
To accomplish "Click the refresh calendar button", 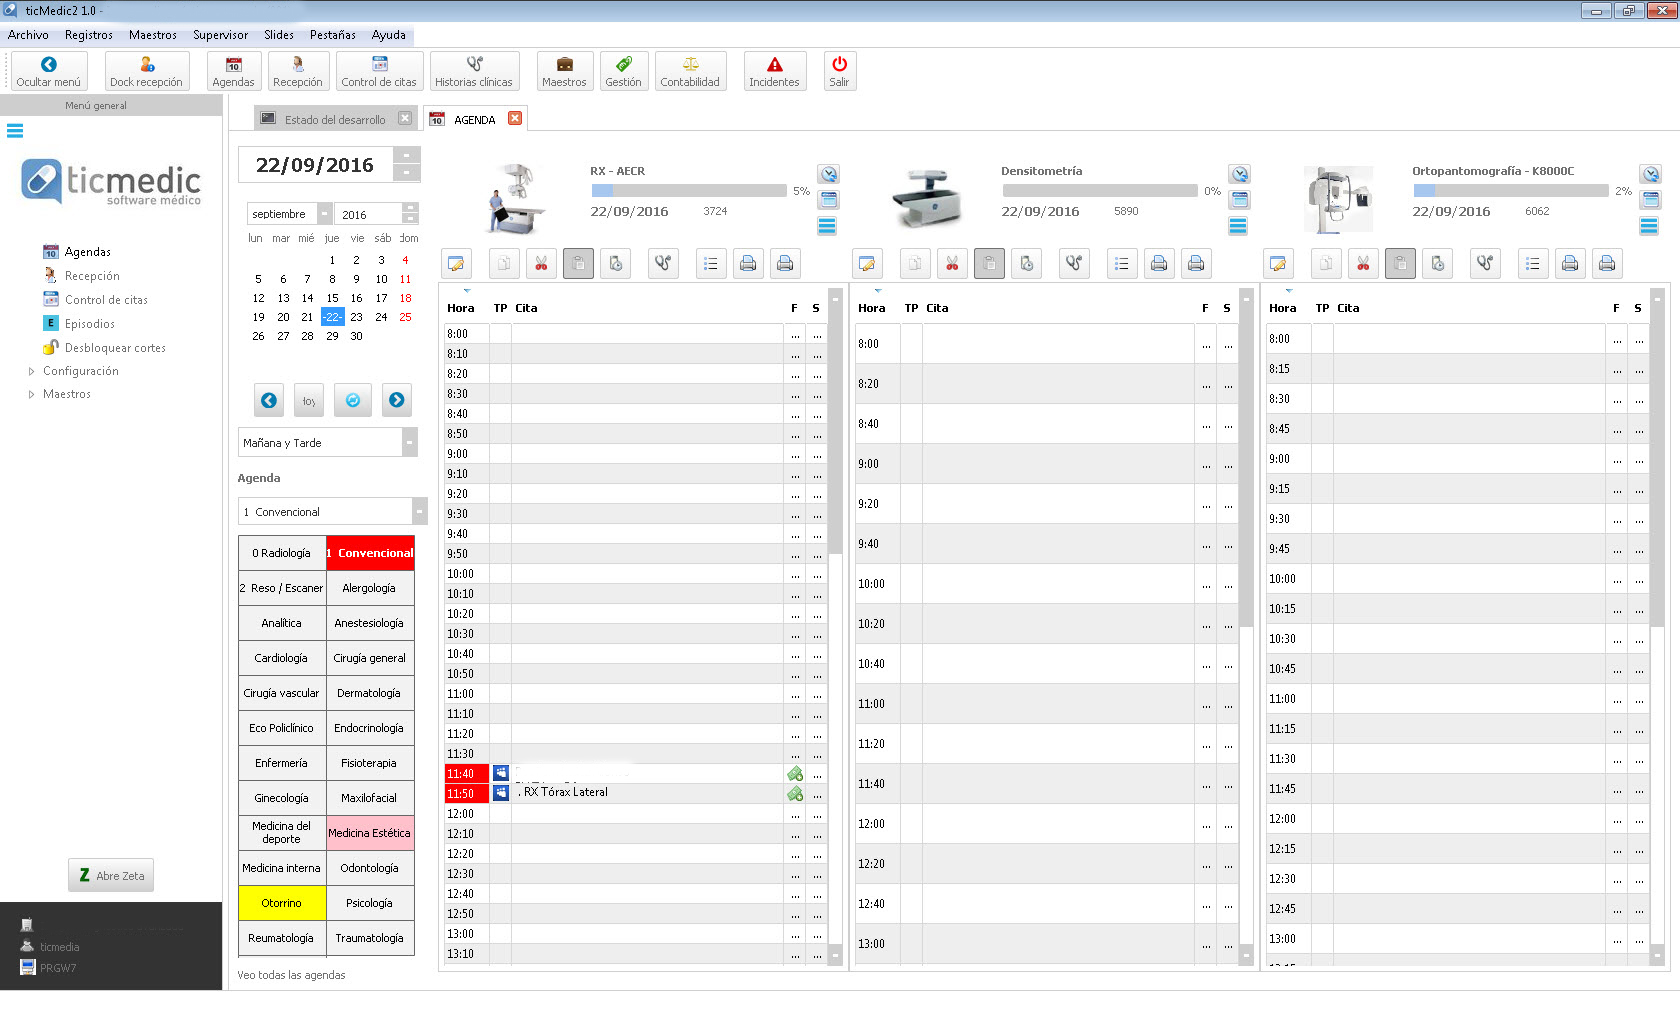I will (x=353, y=400).
